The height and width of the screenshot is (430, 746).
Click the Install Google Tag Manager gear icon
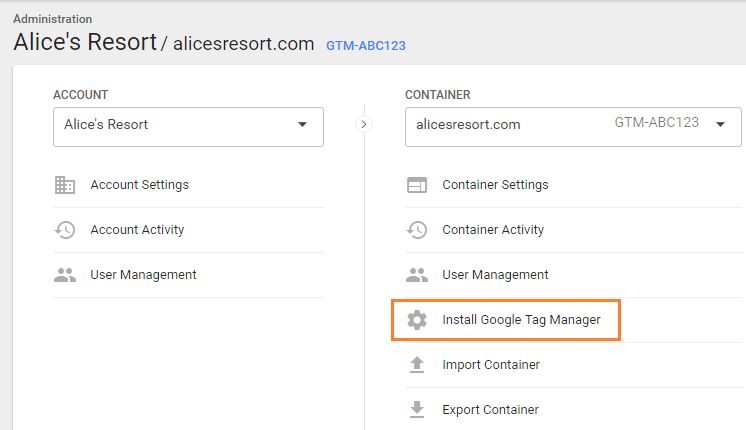coord(417,320)
